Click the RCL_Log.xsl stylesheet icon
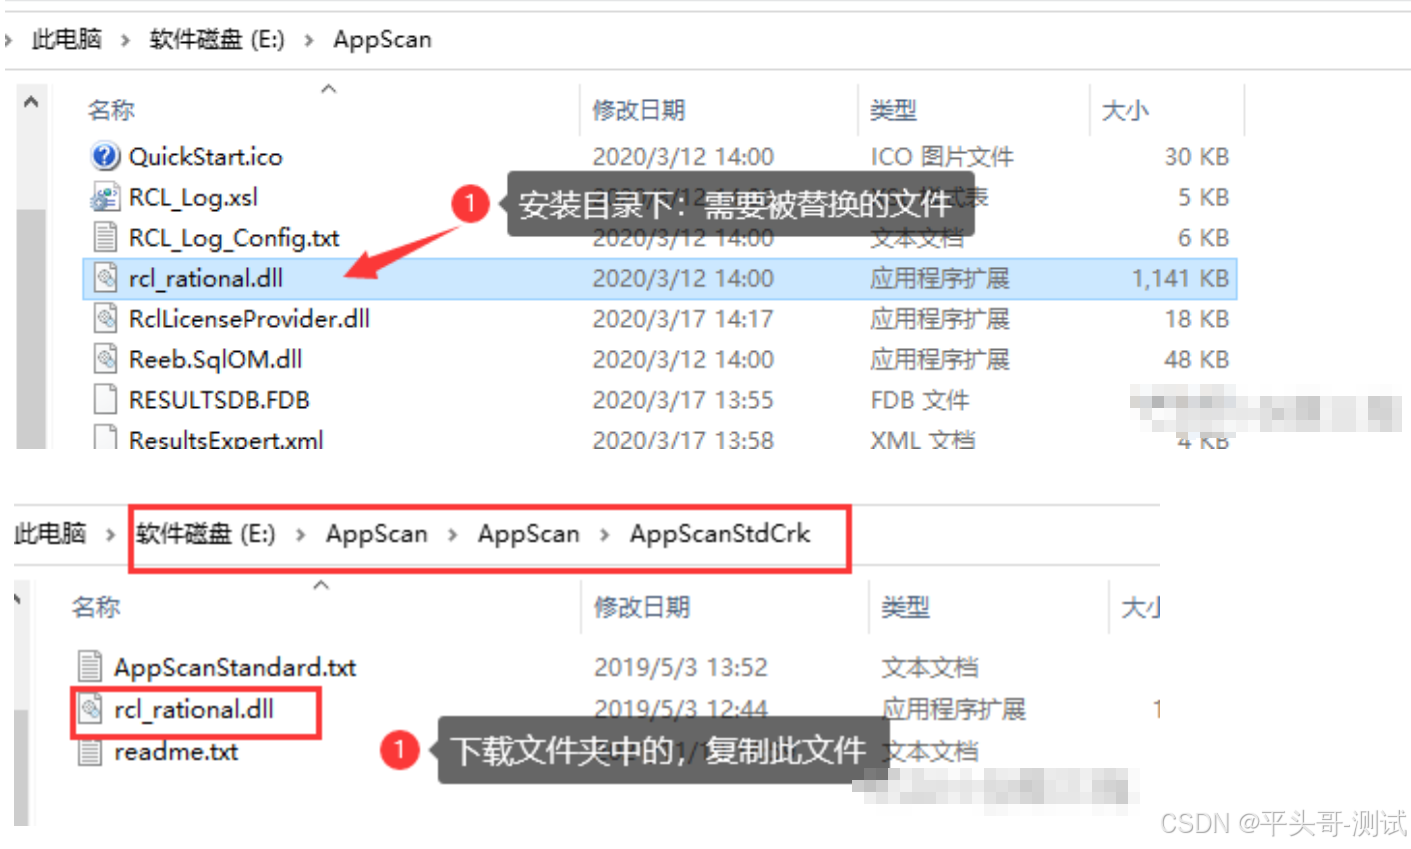Image resolution: width=1411 pixels, height=849 pixels. [x=106, y=197]
